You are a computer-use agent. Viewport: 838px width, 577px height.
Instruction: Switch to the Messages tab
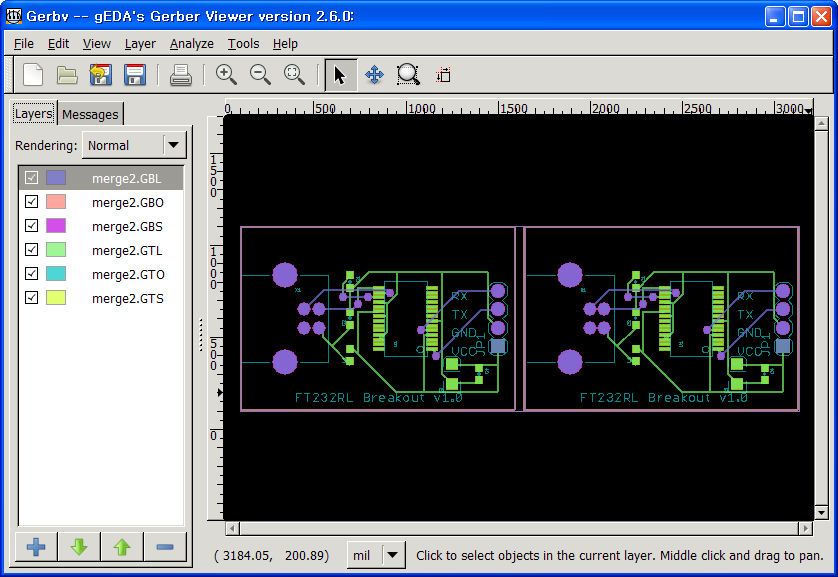coord(90,114)
